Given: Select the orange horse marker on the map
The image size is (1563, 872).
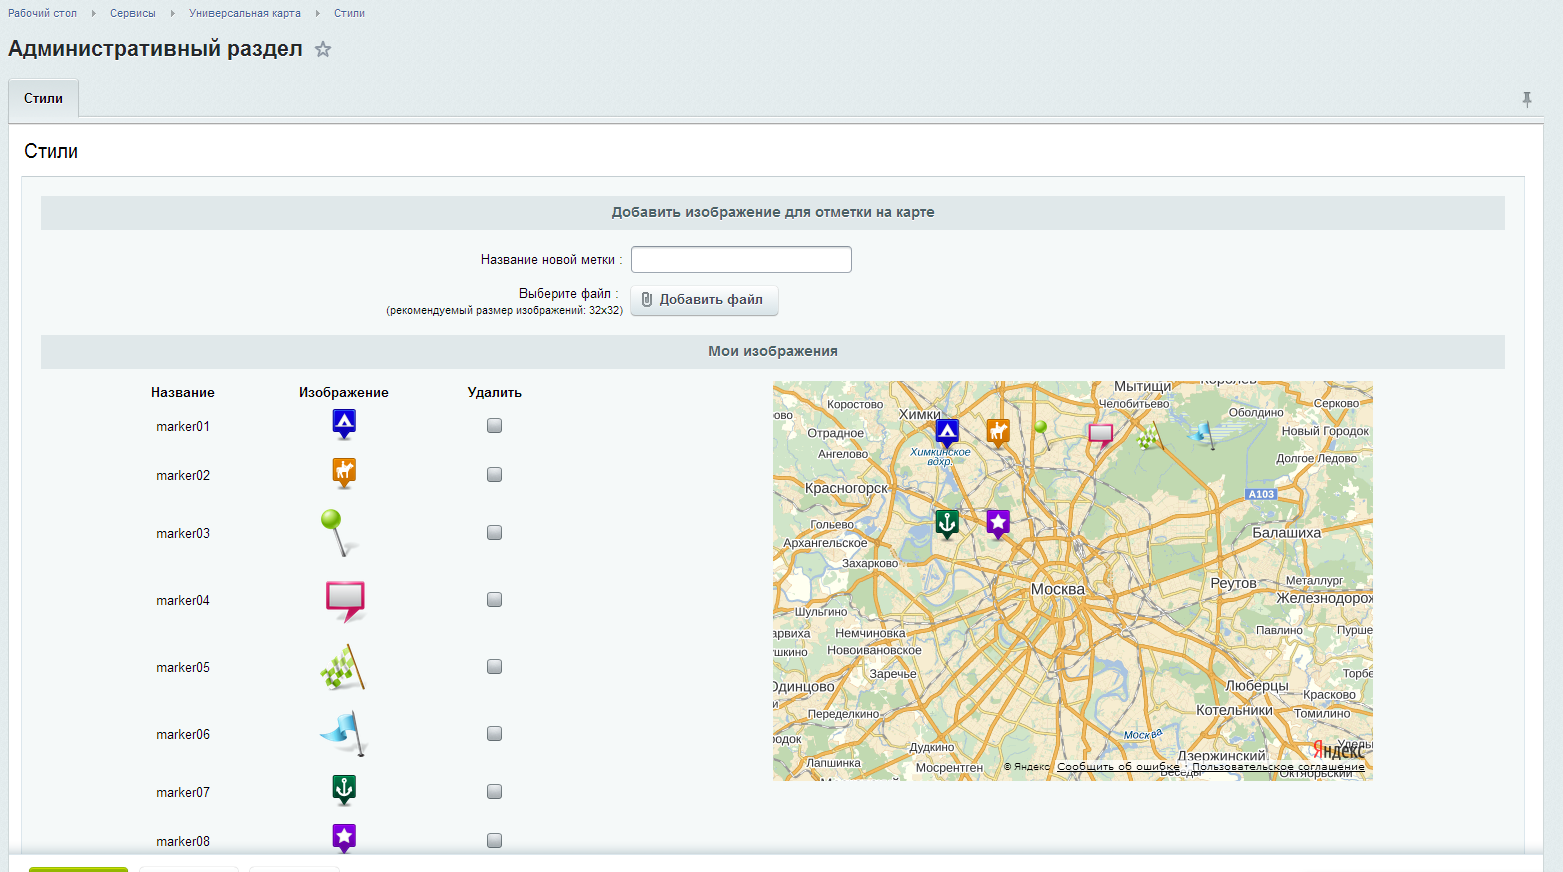Looking at the screenshot, I should coord(998,434).
